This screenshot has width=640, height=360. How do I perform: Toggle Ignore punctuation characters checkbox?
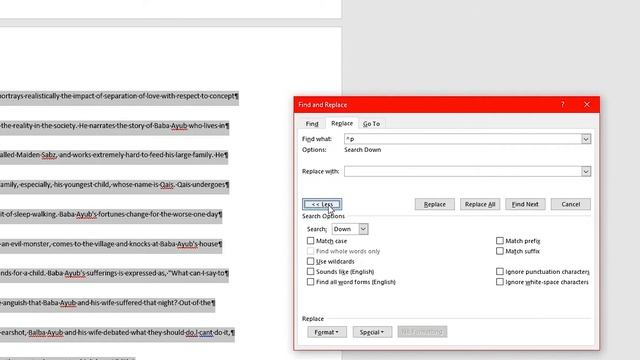(x=500, y=271)
